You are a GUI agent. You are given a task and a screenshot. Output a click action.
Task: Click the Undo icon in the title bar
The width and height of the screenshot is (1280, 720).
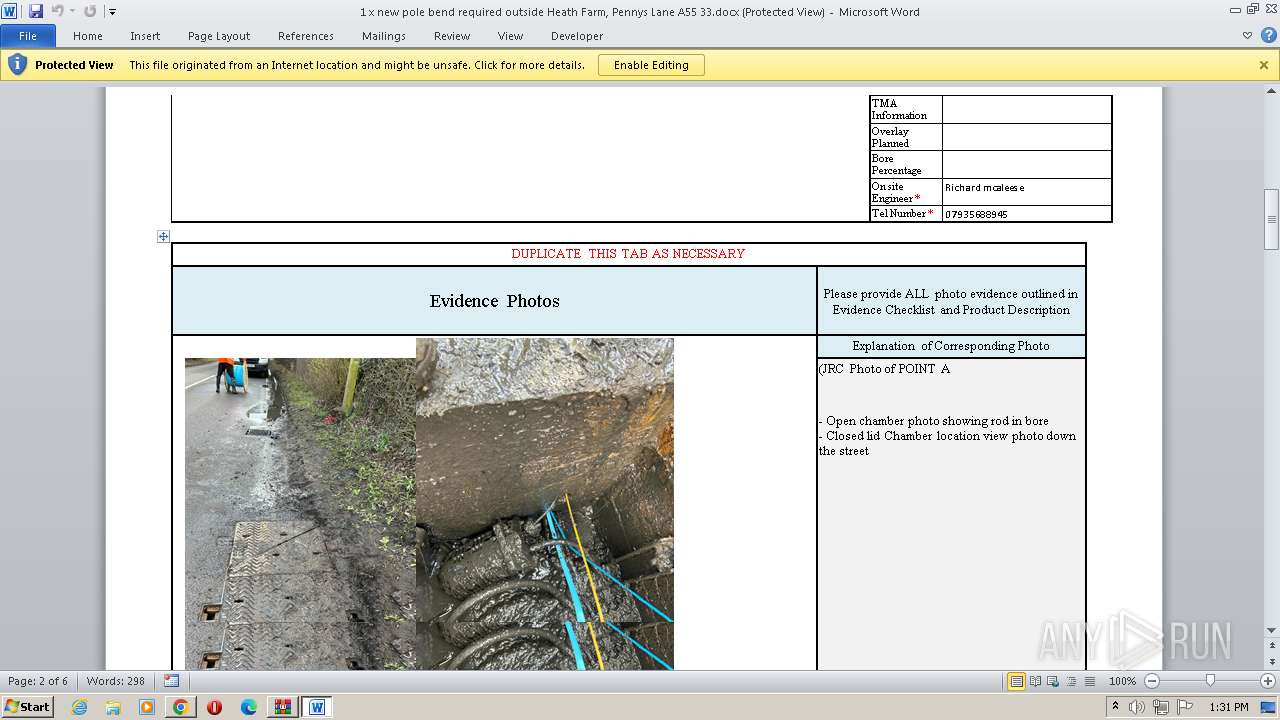[x=57, y=11]
